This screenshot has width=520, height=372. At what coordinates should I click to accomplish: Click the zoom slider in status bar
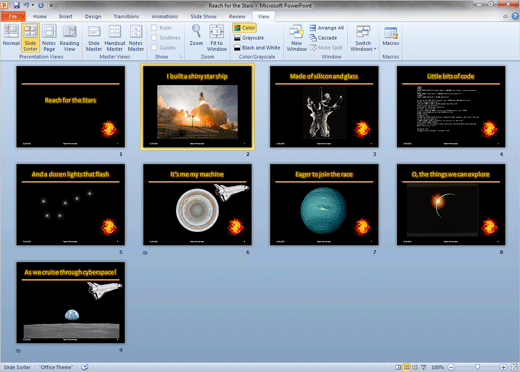477,367
